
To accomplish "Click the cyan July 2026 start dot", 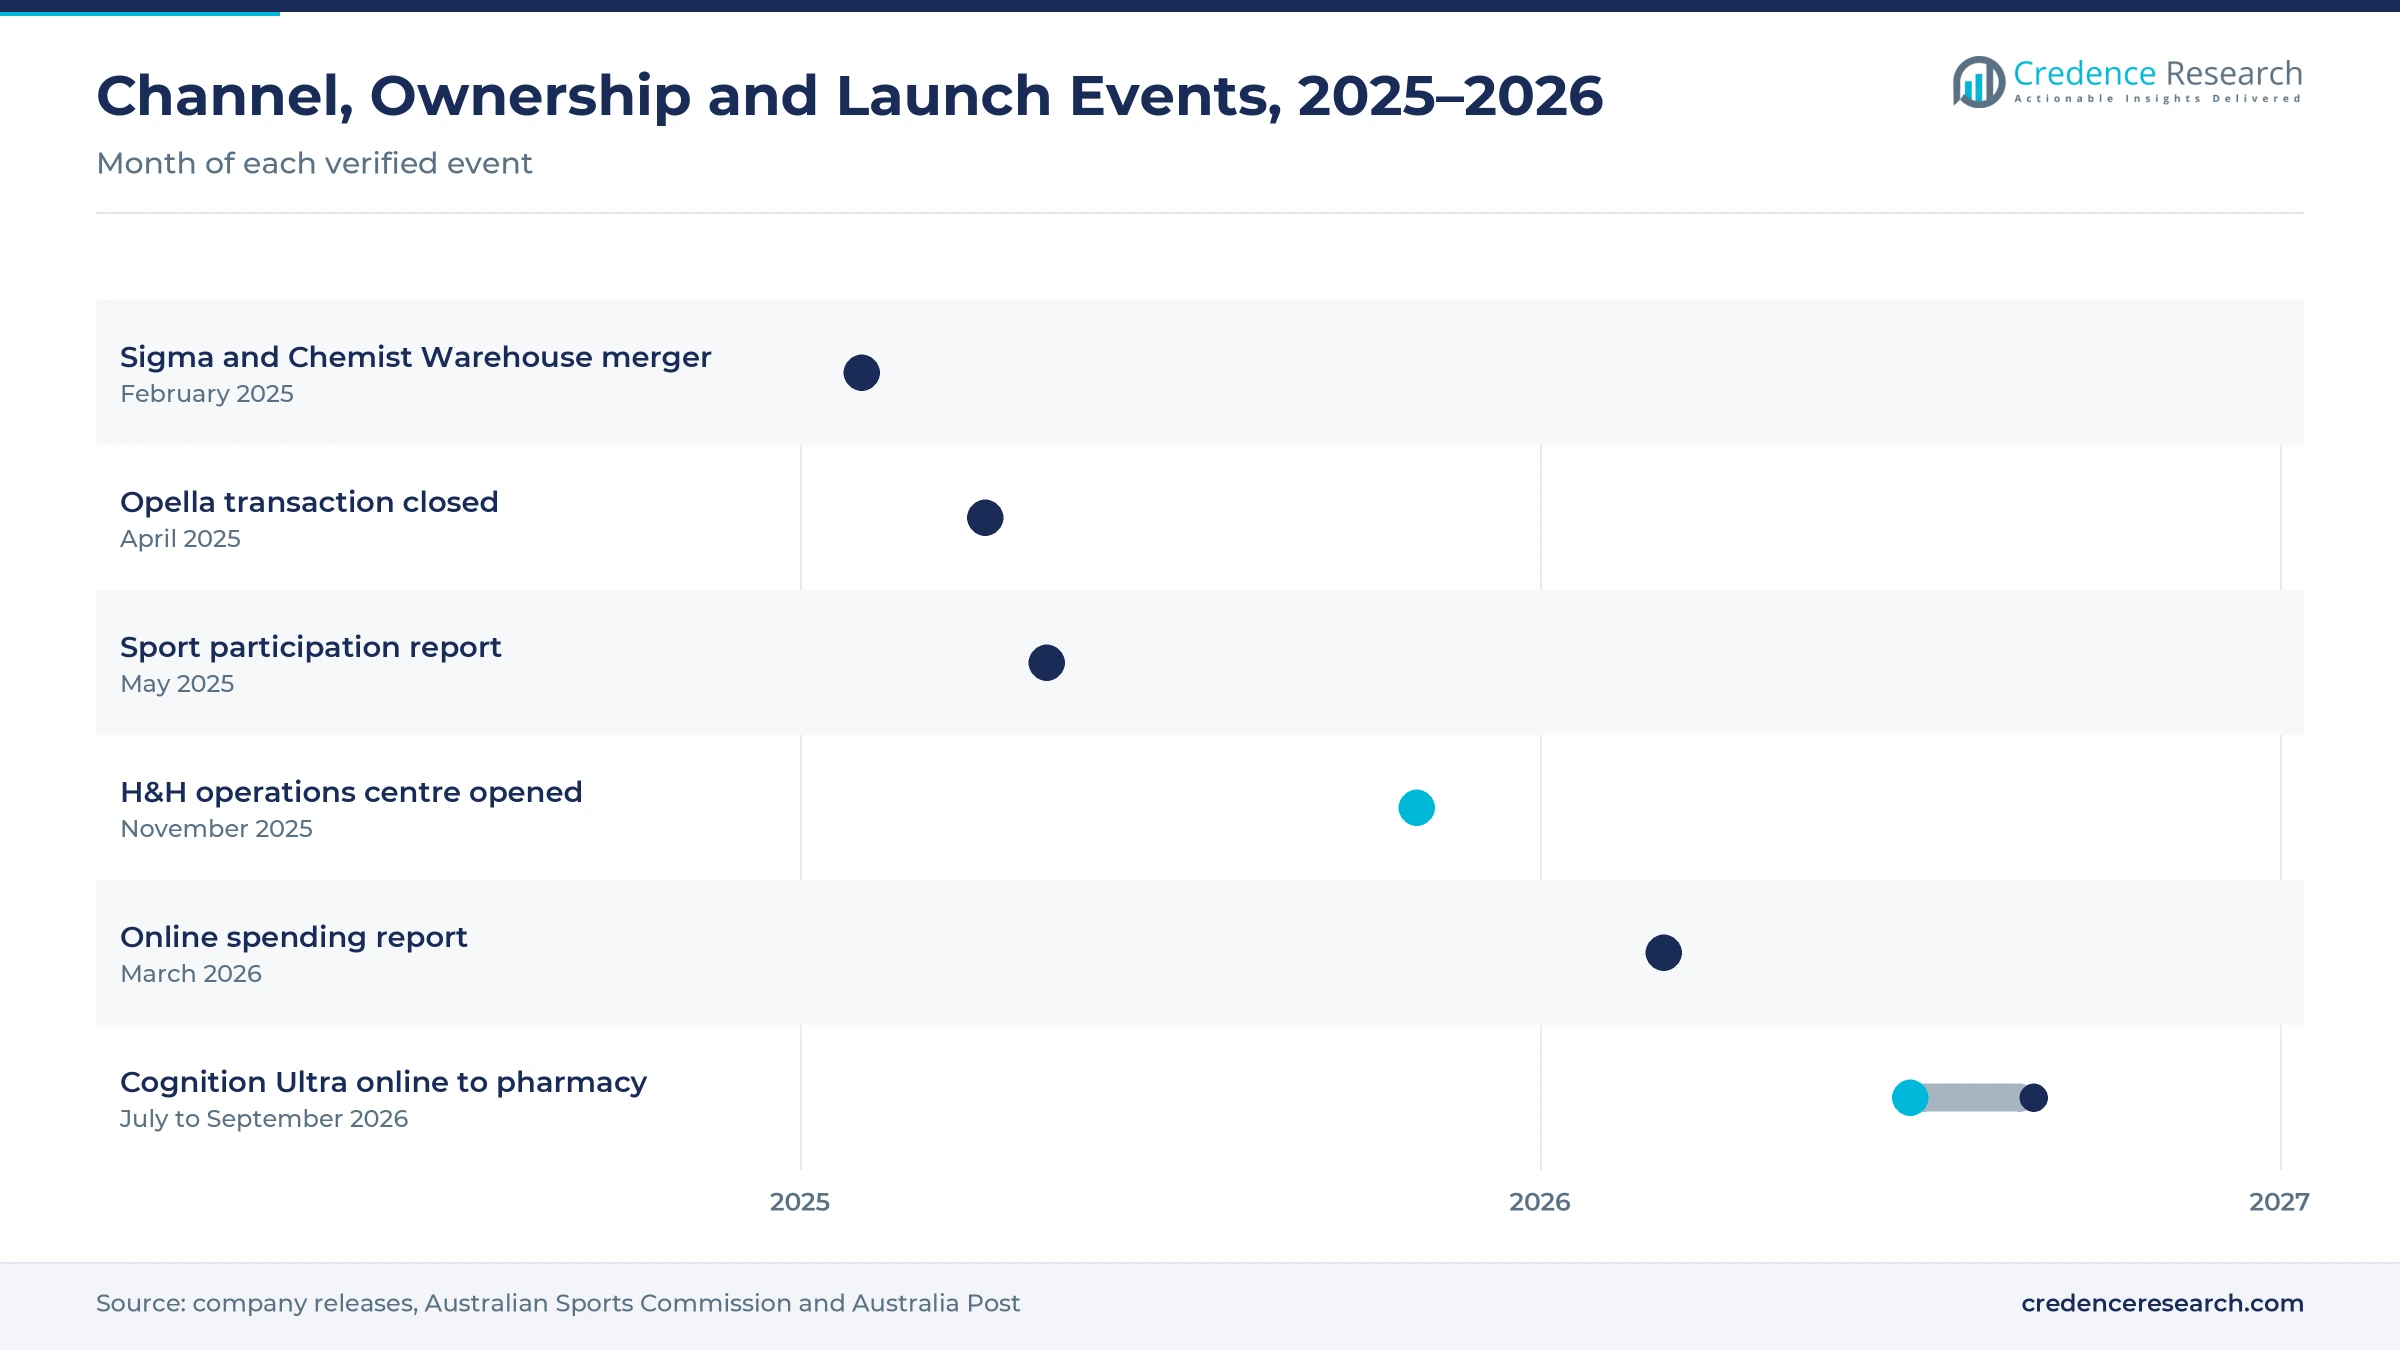I will pos(1910,1098).
